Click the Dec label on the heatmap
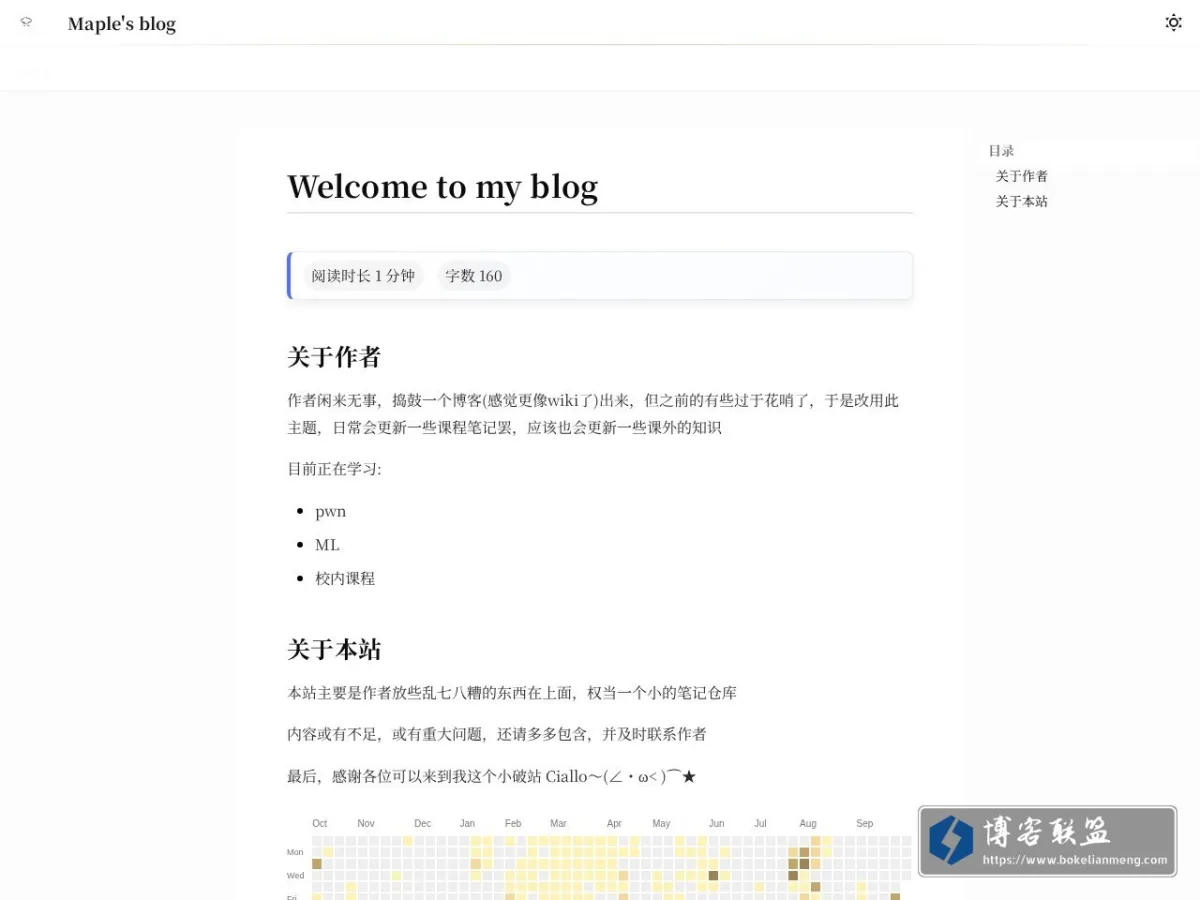 pyautogui.click(x=423, y=824)
